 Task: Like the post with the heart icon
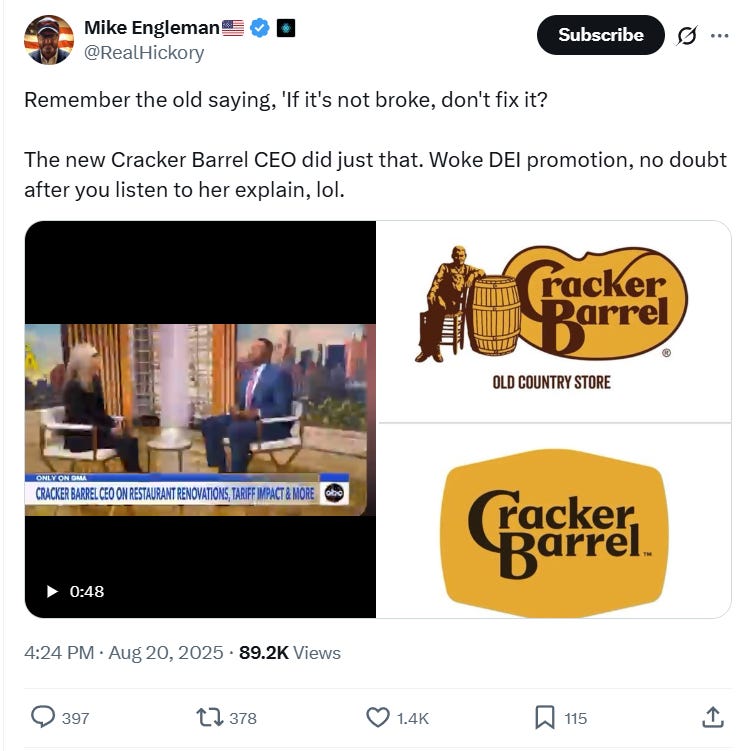[x=378, y=717]
